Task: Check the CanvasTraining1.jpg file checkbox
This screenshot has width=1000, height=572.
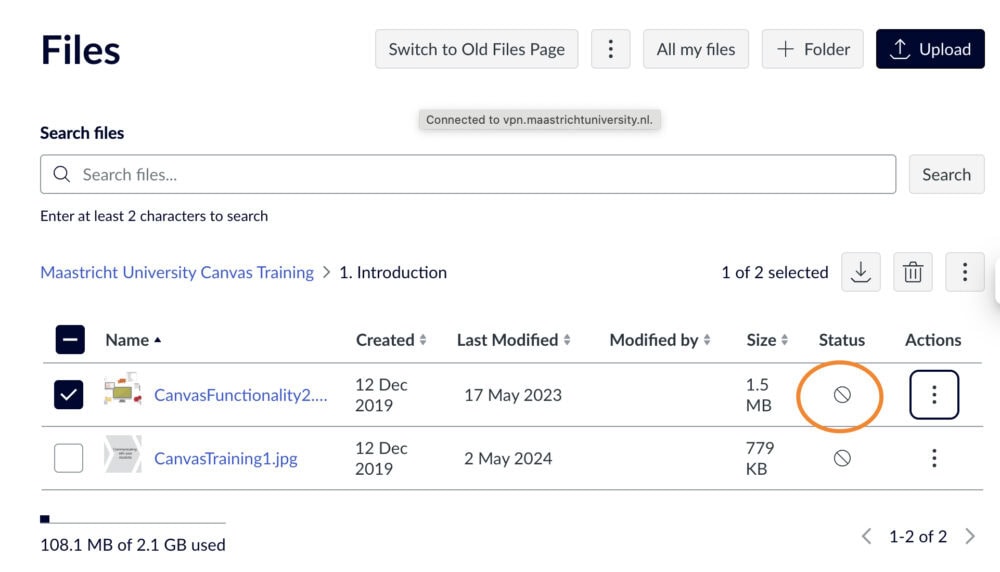Action: (x=69, y=458)
